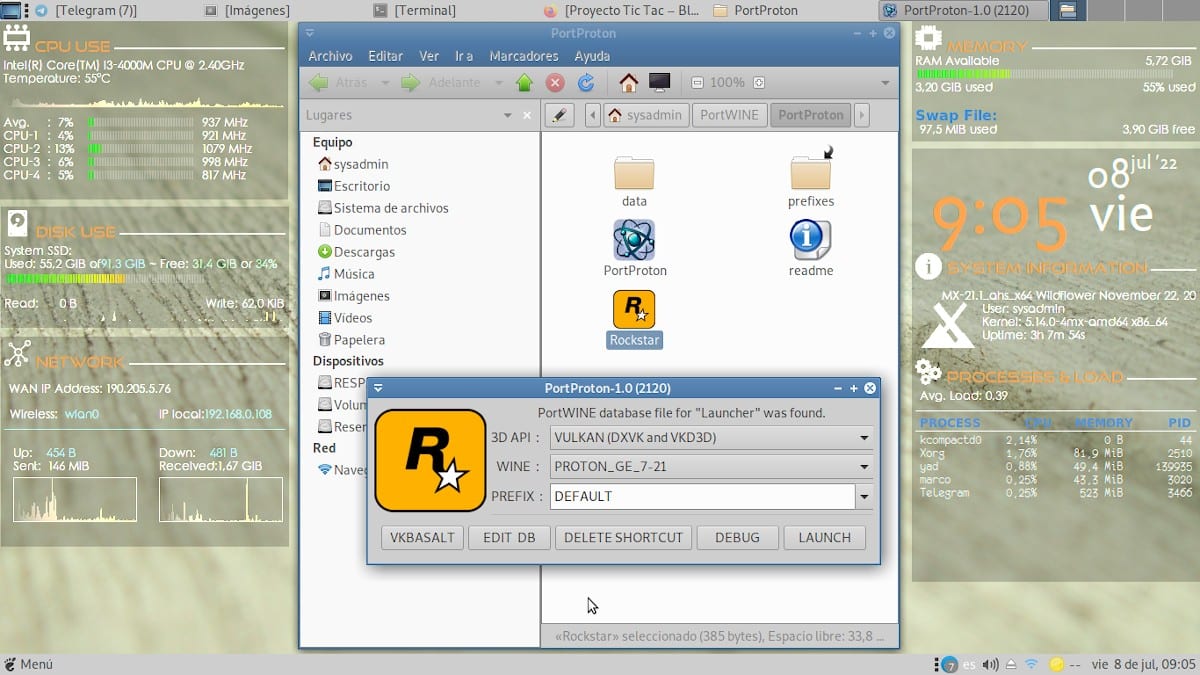Expand the PREFIX combo box arrow
This screenshot has width=1200, height=675.
(x=863, y=497)
